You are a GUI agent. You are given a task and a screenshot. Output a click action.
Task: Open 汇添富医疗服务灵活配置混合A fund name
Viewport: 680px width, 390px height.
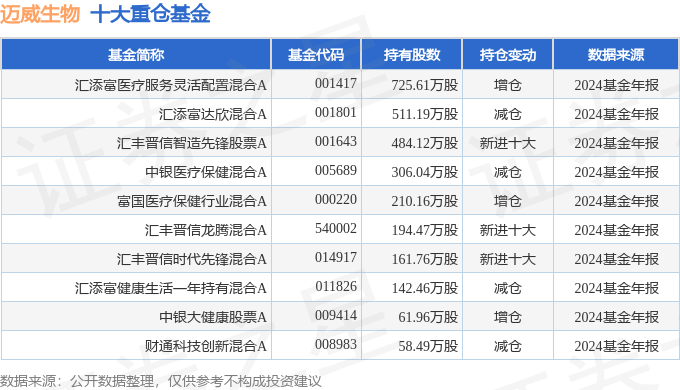[x=170, y=85]
